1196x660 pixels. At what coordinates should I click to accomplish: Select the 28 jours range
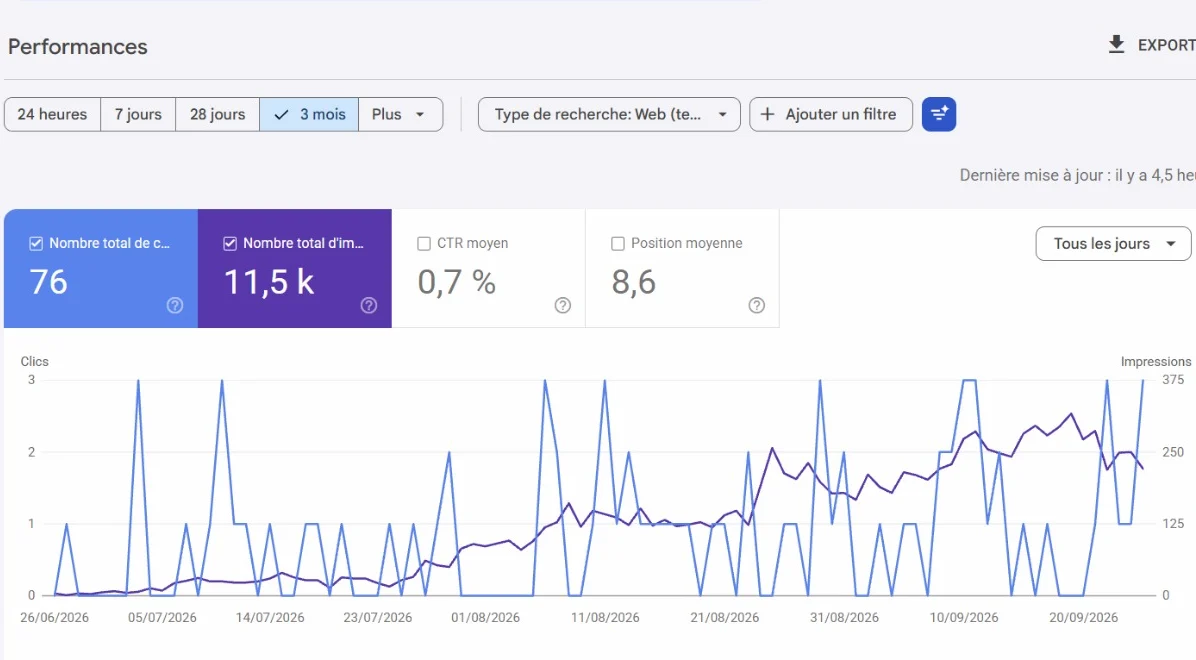(x=217, y=114)
